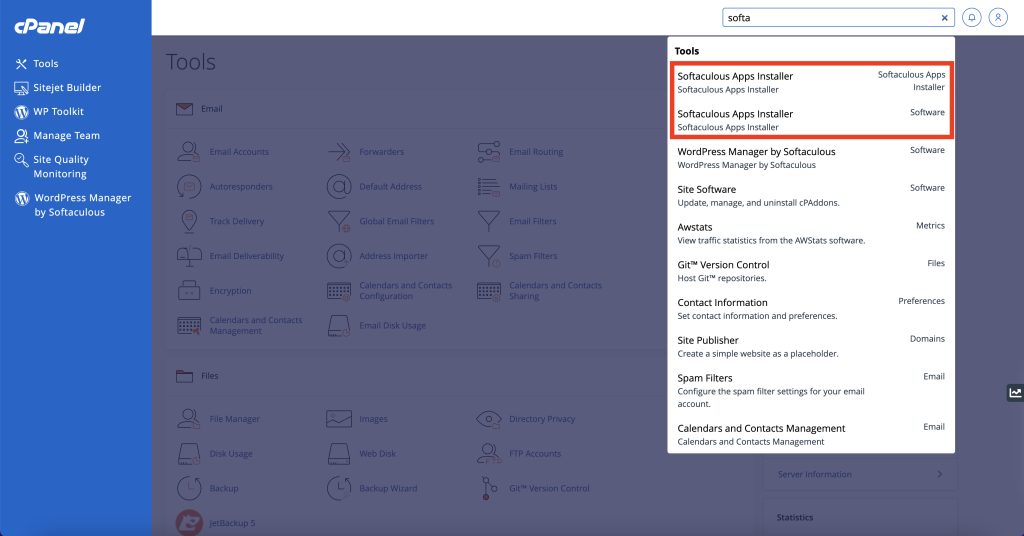Select the Softaculous Apps Installer result under Software
Screen dimensions: 1024x536
[811, 119]
